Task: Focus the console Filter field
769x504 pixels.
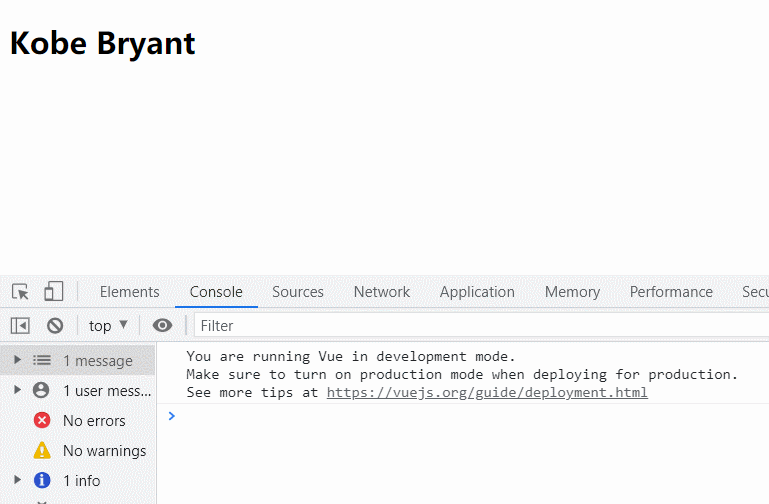Action: pyautogui.click(x=482, y=326)
